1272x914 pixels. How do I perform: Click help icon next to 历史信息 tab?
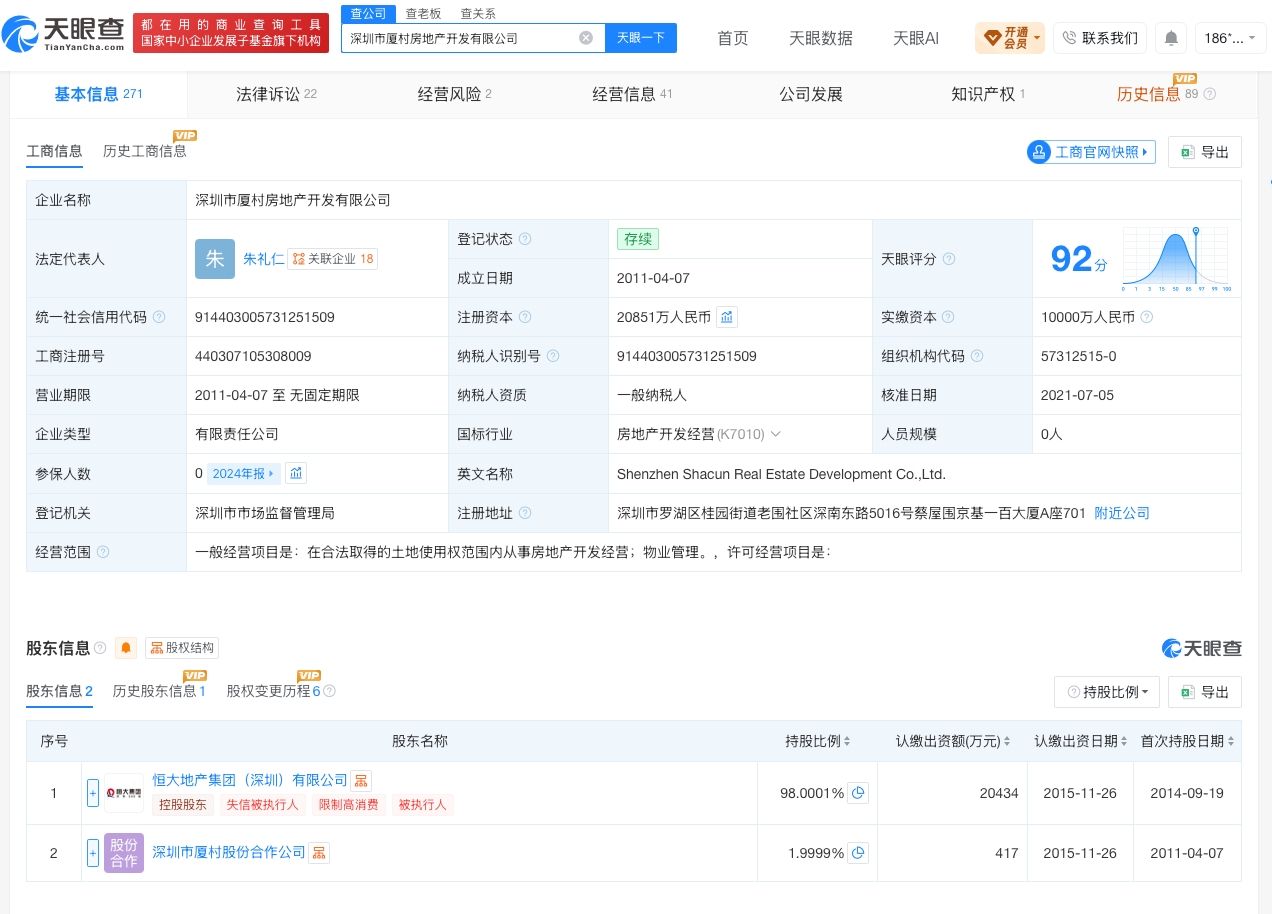(1210, 94)
